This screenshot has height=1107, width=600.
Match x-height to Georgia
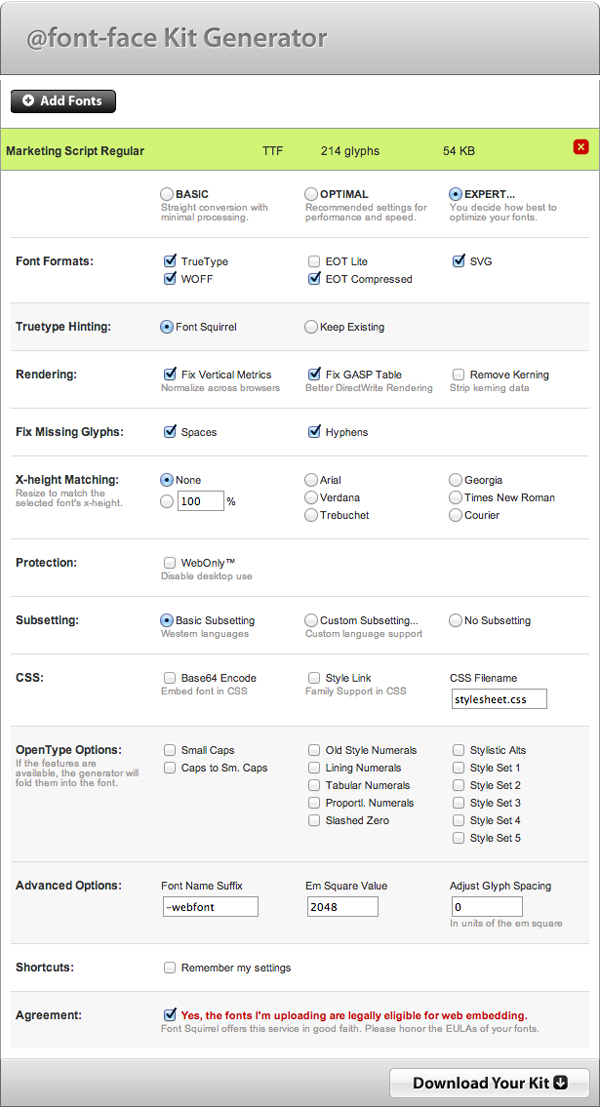point(456,480)
